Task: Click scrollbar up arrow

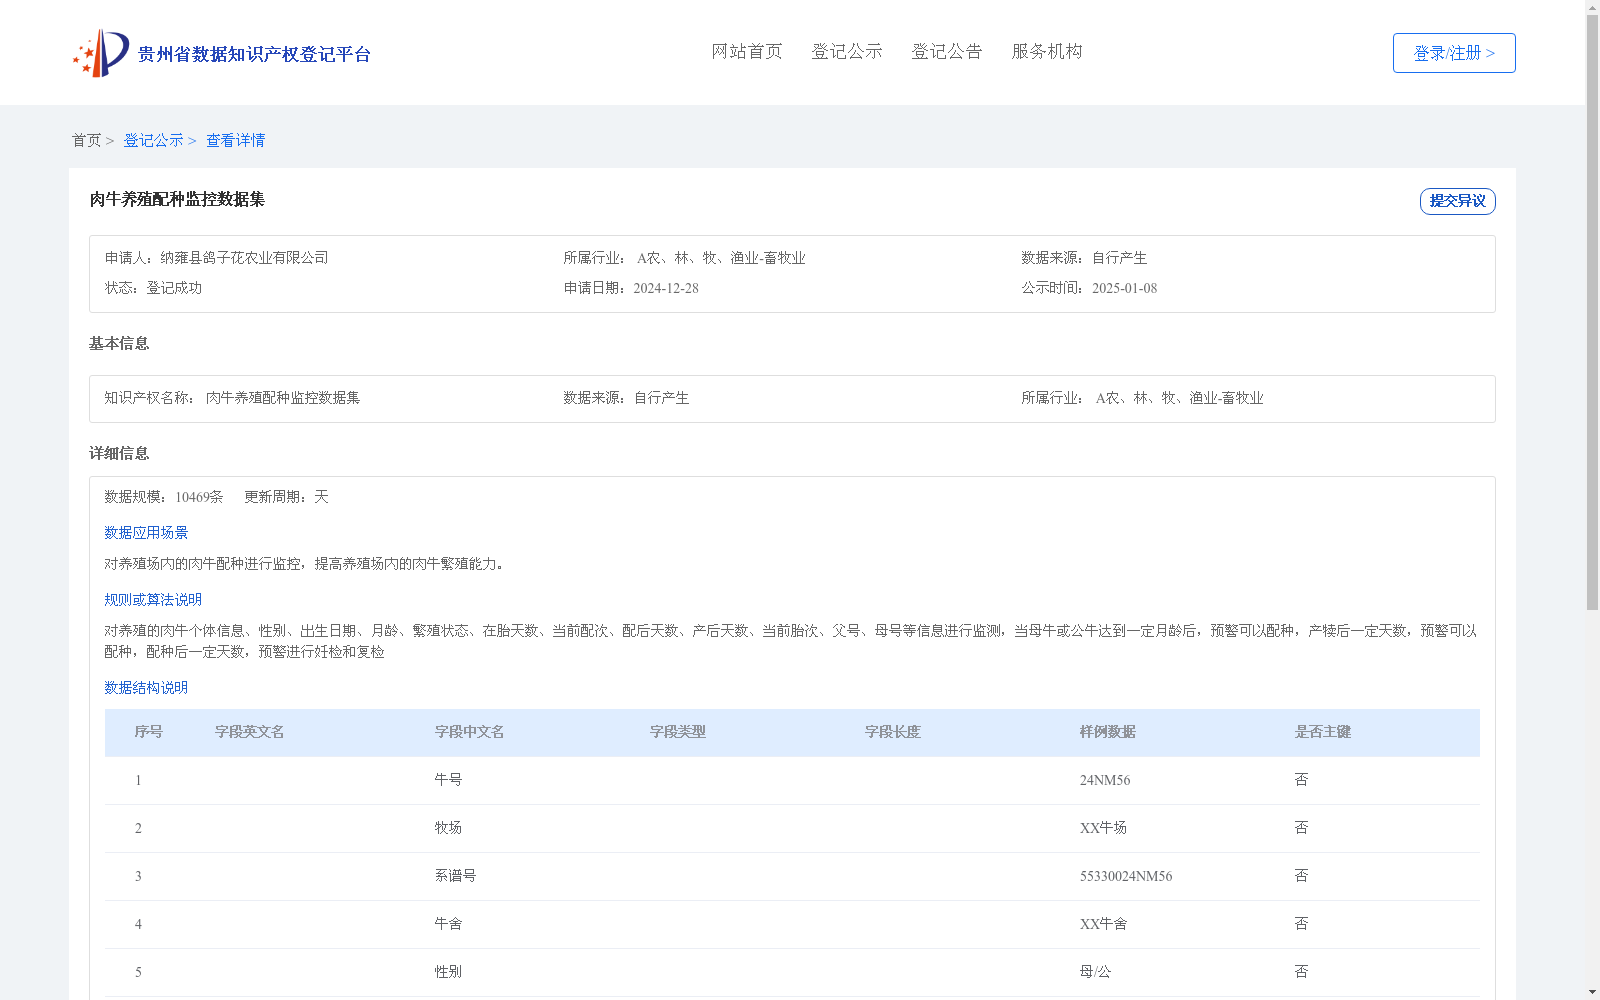Action: pyautogui.click(x=1592, y=7)
